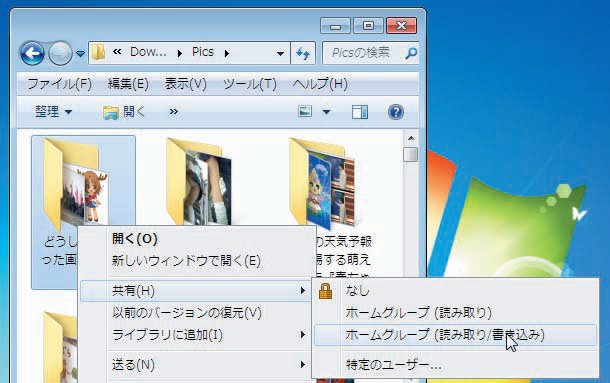Image resolution: width=610 pixels, height=383 pixels.
Task: Open the recent pages dropdown arrow
Action: 80,53
